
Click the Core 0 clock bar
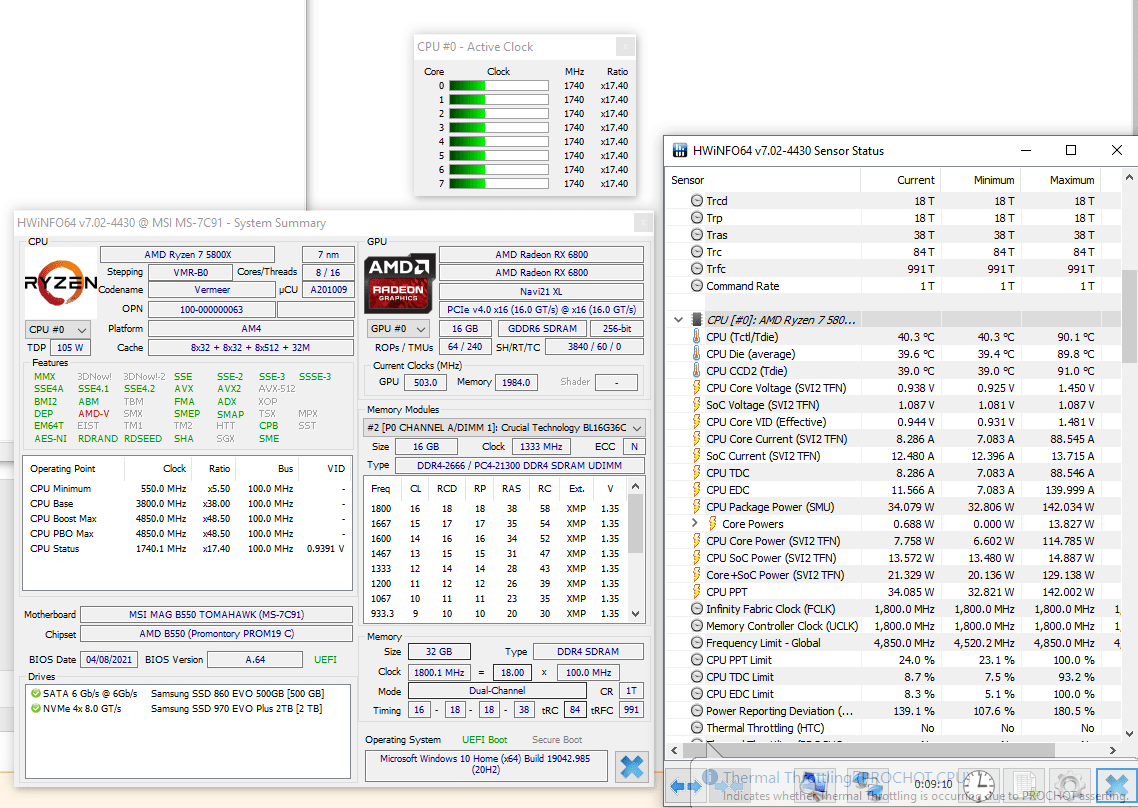click(499, 86)
